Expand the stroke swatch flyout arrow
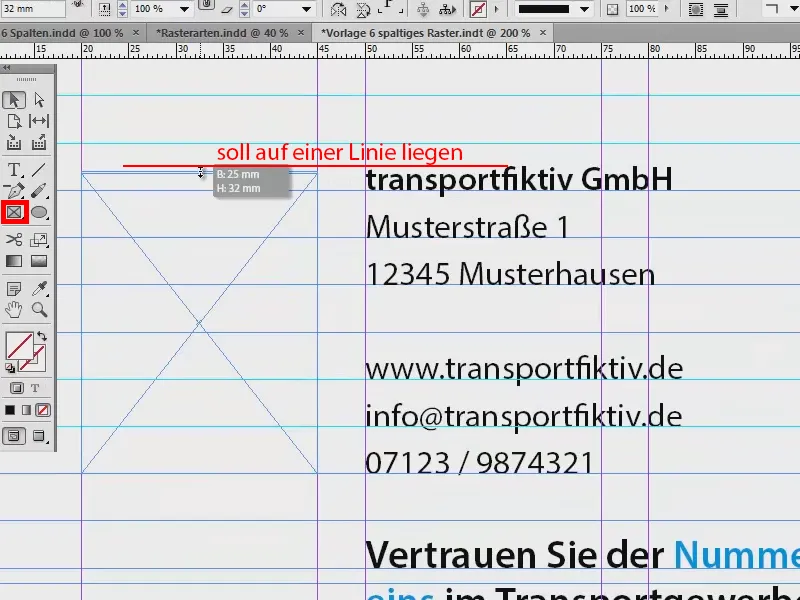The height and width of the screenshot is (600, 800). (x=496, y=9)
